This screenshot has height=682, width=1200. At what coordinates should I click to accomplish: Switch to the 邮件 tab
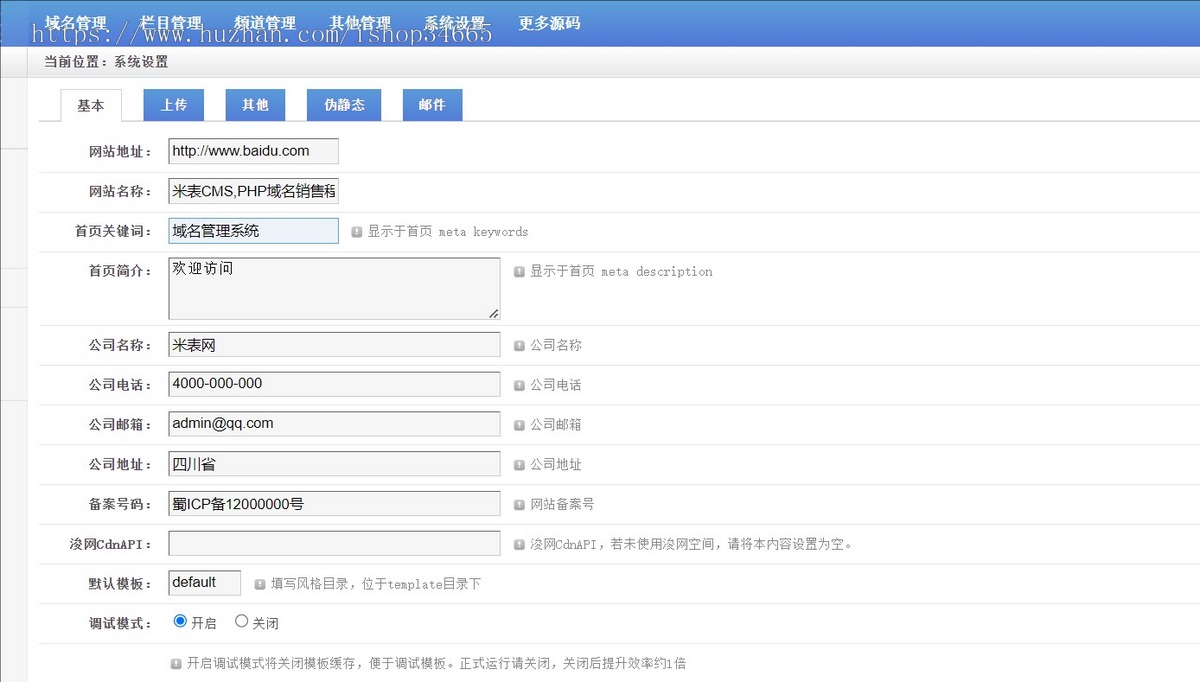[x=432, y=105]
